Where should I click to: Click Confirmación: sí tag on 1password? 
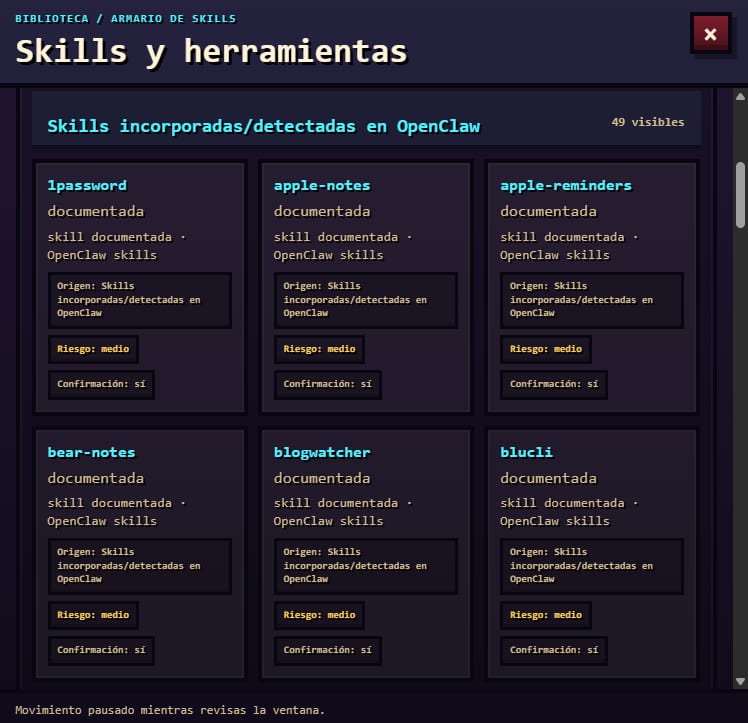tap(101, 384)
